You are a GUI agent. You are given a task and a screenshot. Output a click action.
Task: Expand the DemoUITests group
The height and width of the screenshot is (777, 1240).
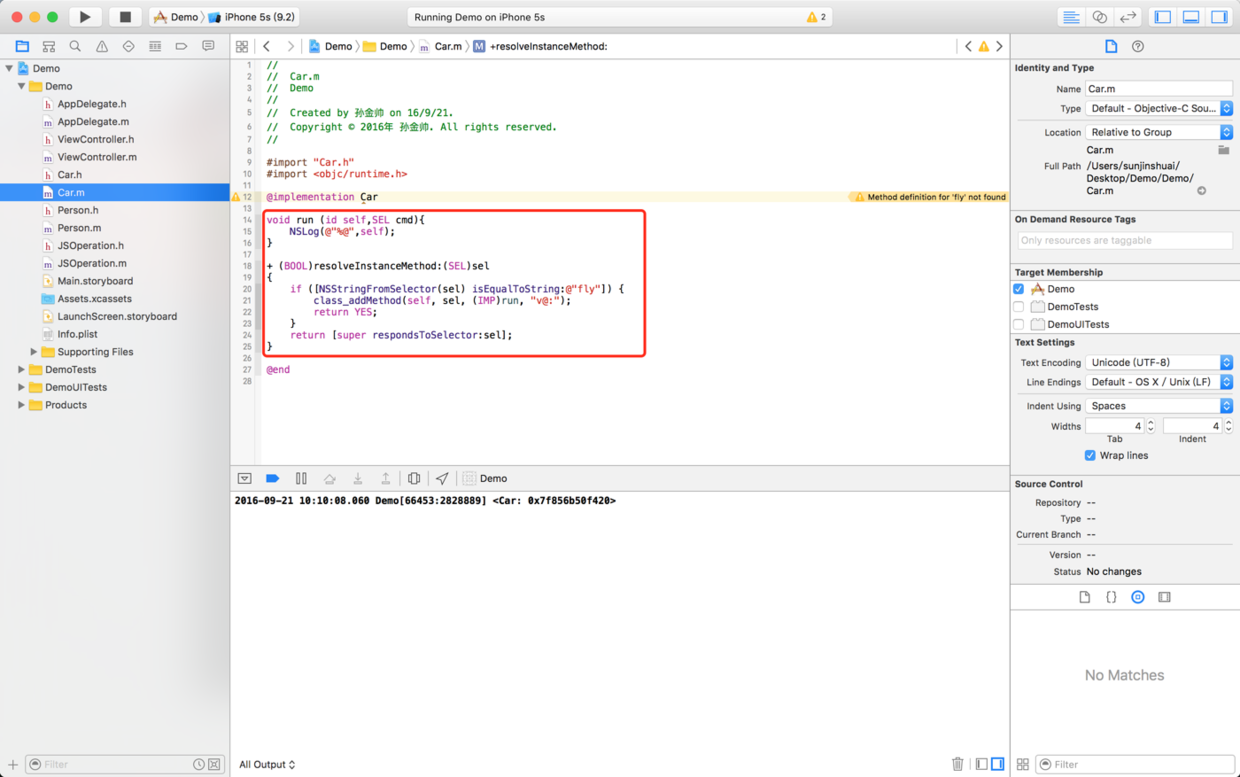click(x=21, y=387)
